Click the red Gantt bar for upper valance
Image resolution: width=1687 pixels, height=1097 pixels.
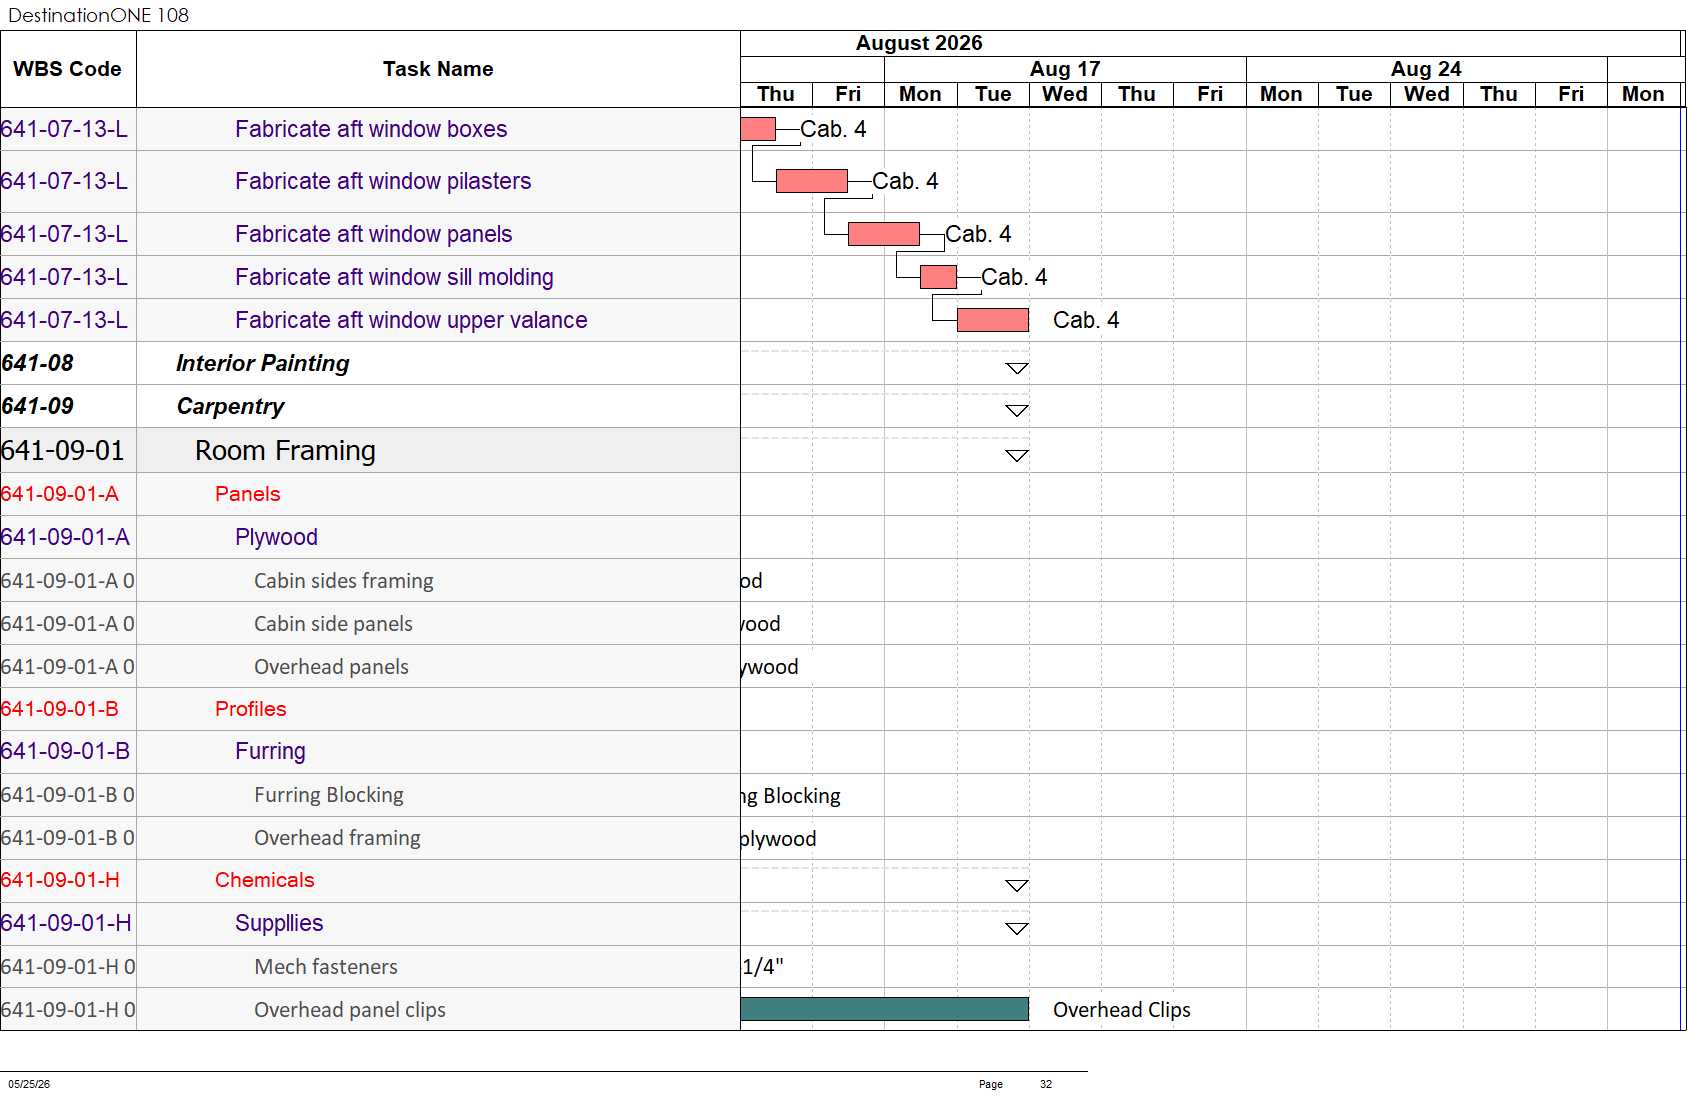(993, 320)
